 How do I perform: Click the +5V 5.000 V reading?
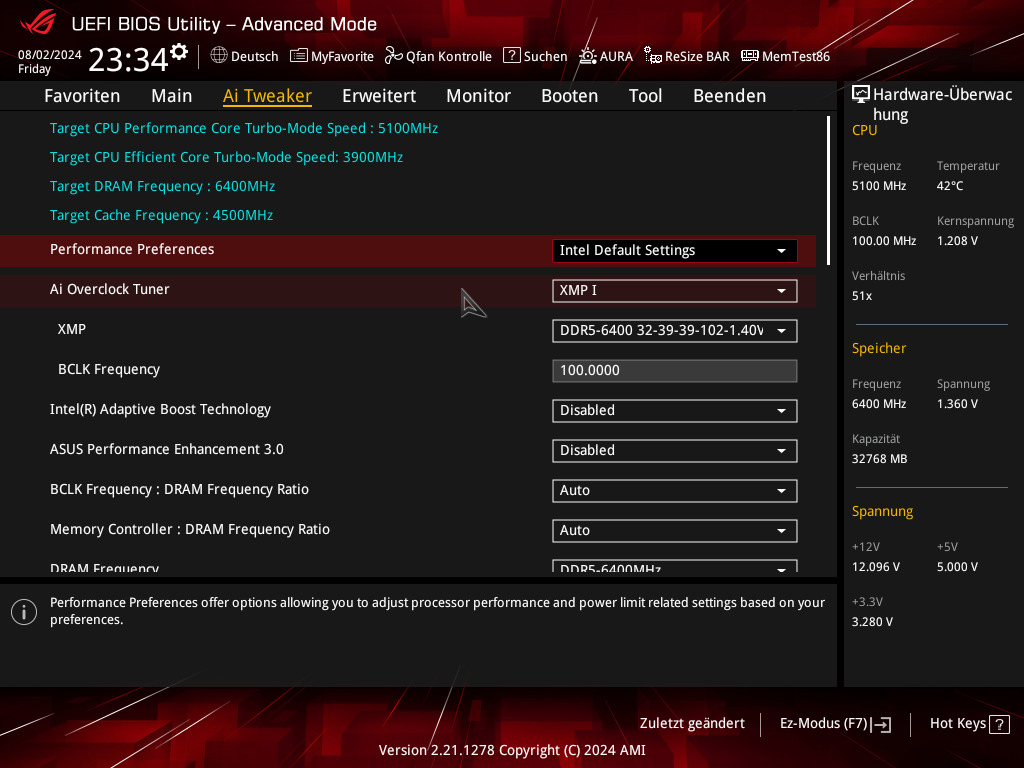[x=957, y=567]
